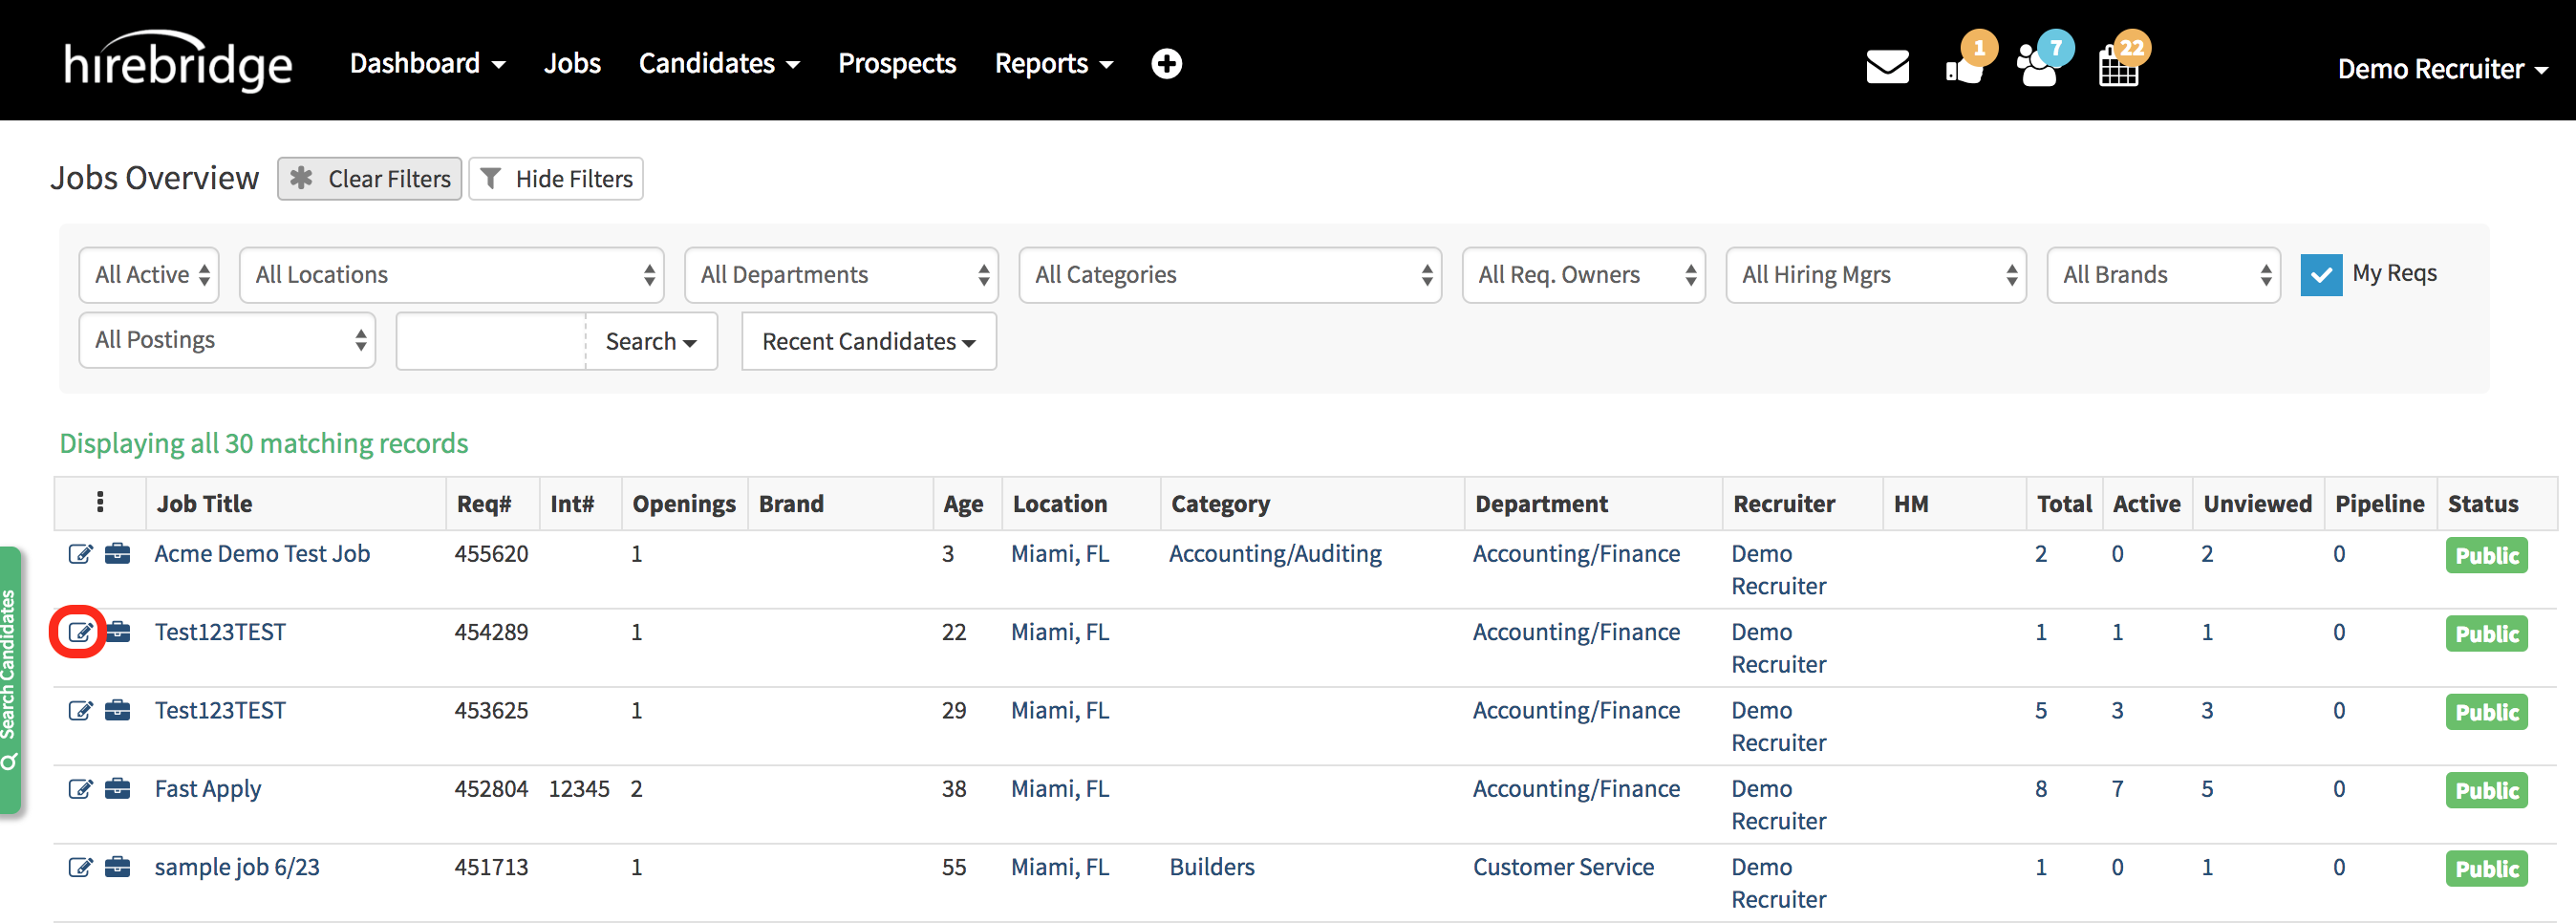This screenshot has height=923, width=2576.
Task: Open the Search Candidates side tab
Action: [10, 680]
